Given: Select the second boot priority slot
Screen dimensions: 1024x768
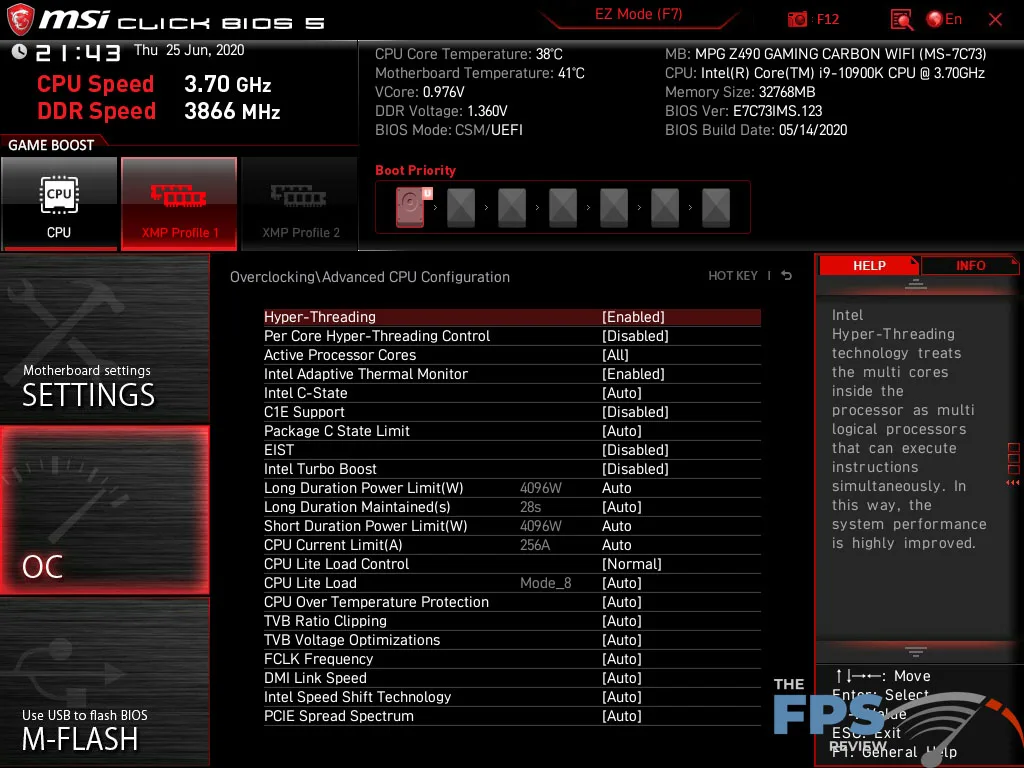Looking at the screenshot, I should tap(461, 208).
